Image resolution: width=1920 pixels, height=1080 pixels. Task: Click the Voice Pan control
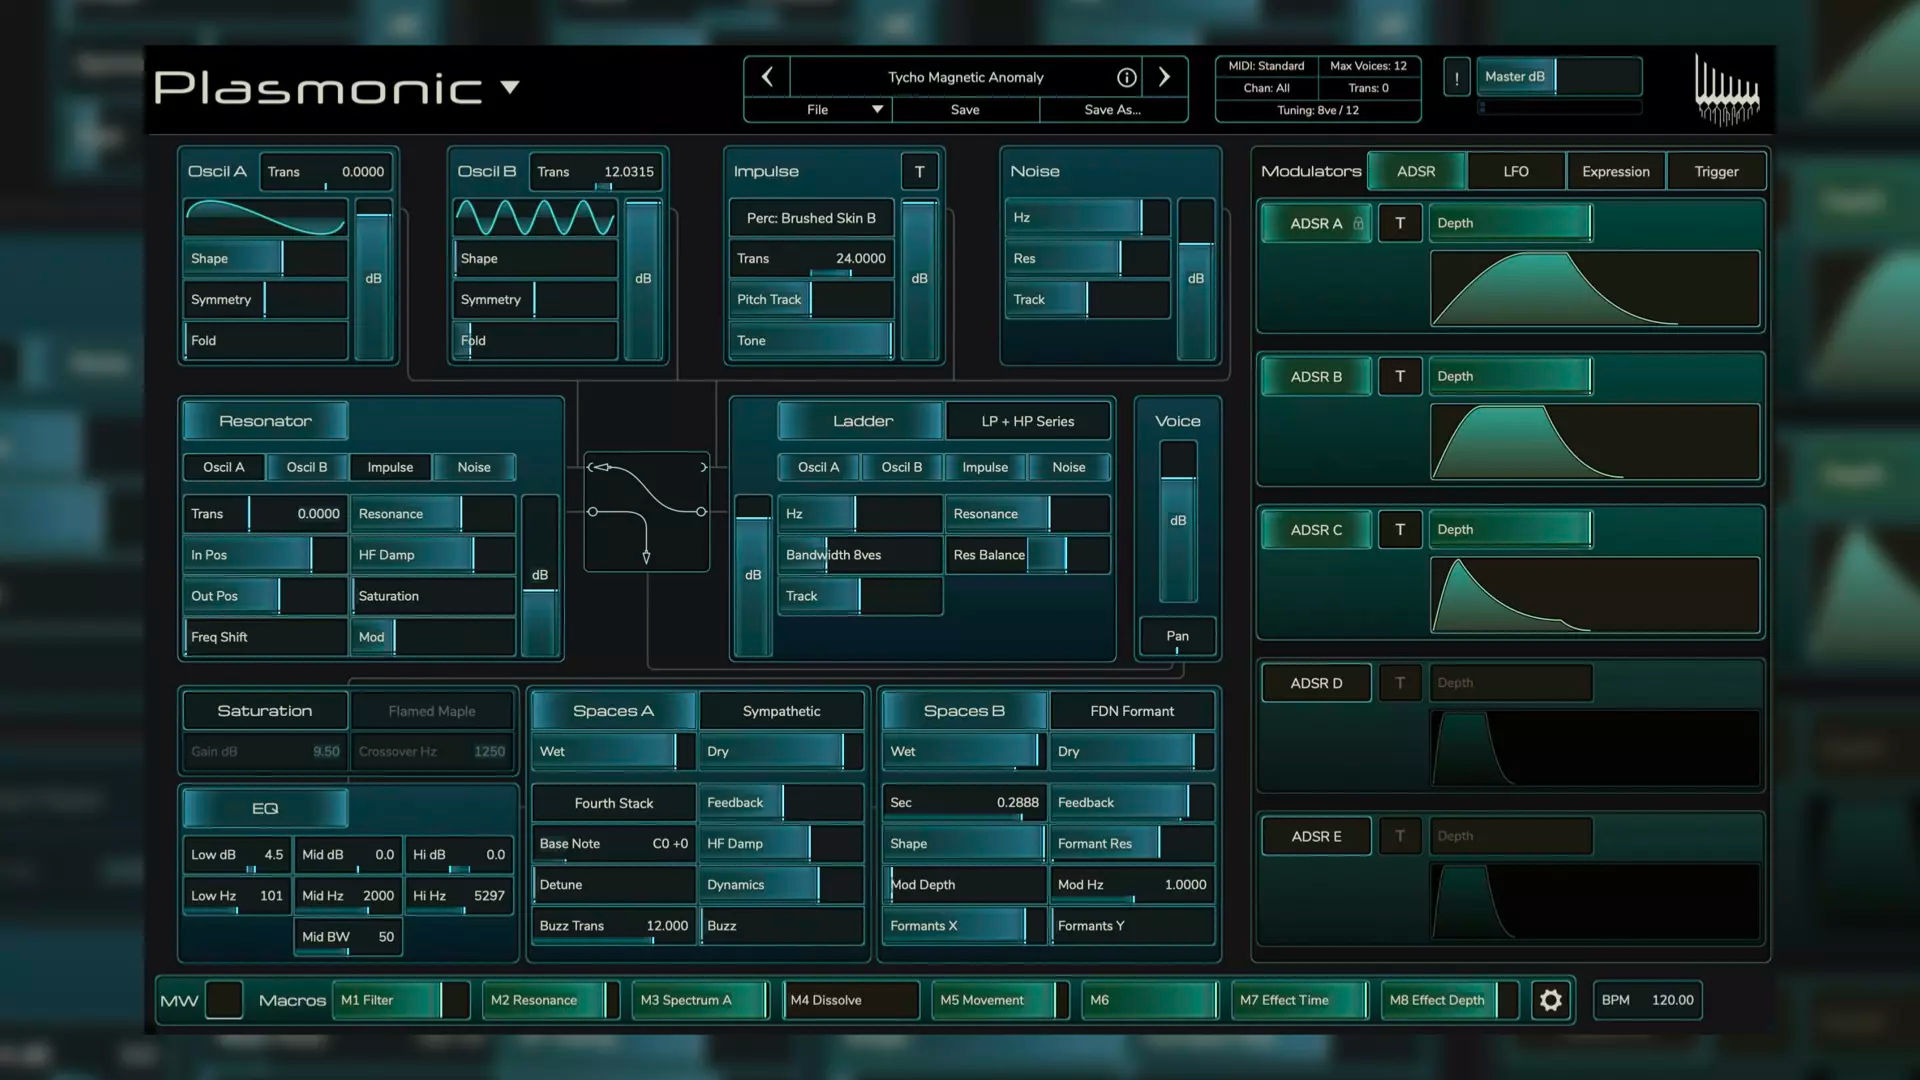click(x=1177, y=636)
